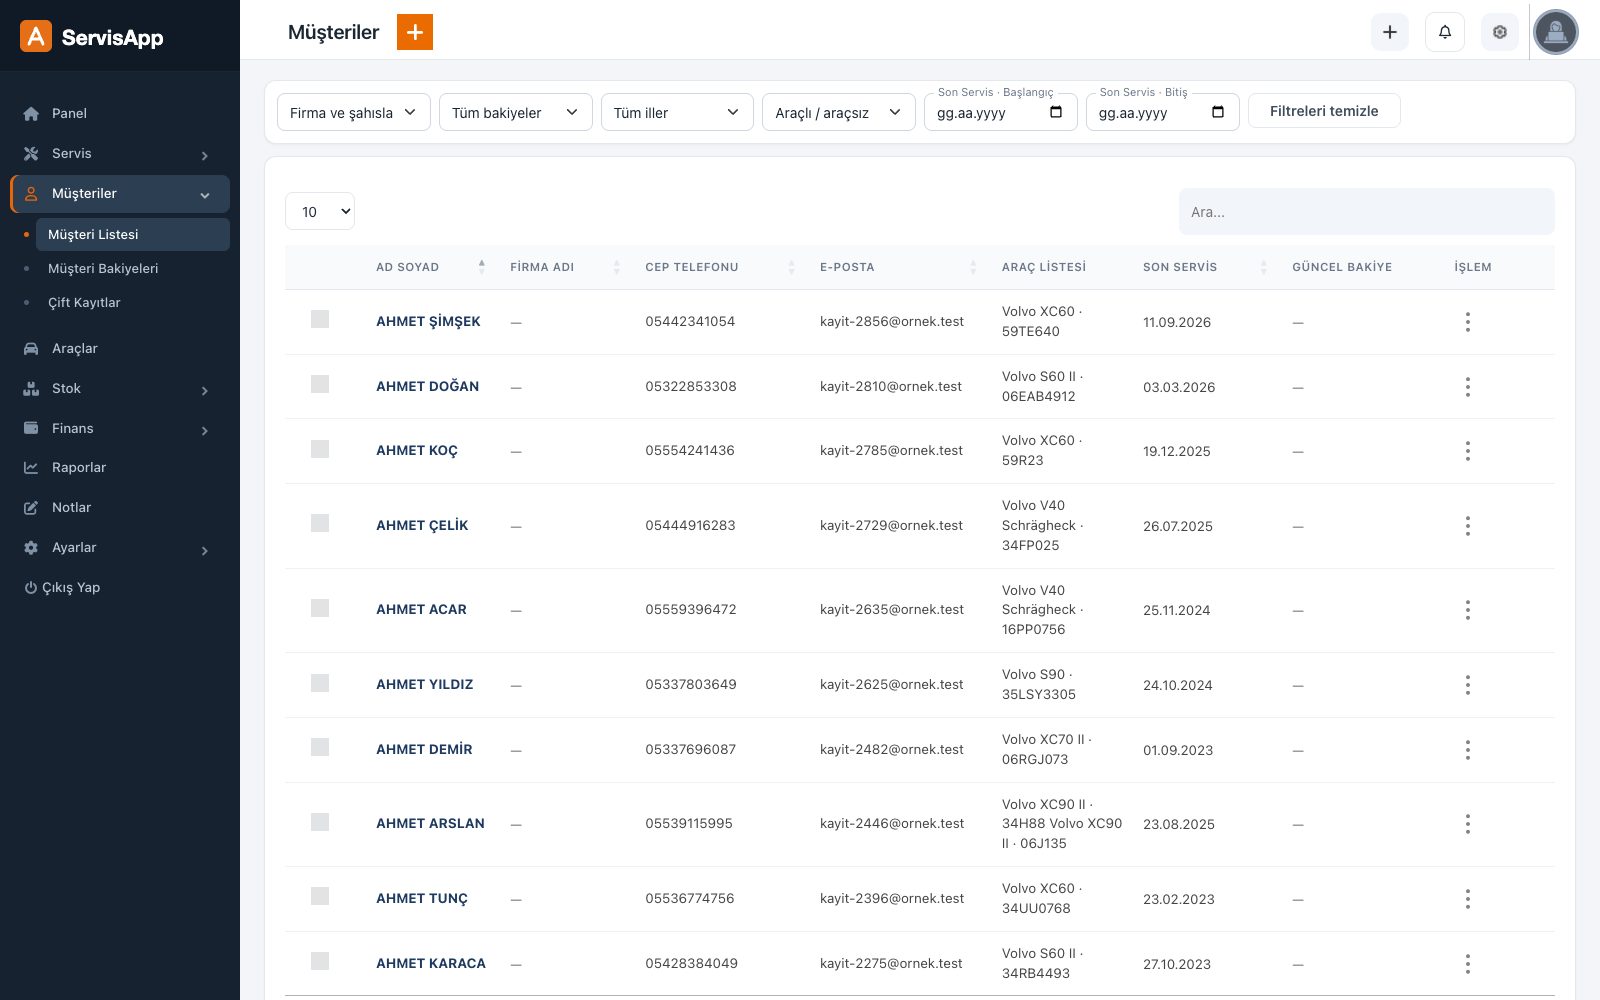Open customer AHMET ARSLAN's name link
The image size is (1600, 1000).
pyautogui.click(x=430, y=823)
